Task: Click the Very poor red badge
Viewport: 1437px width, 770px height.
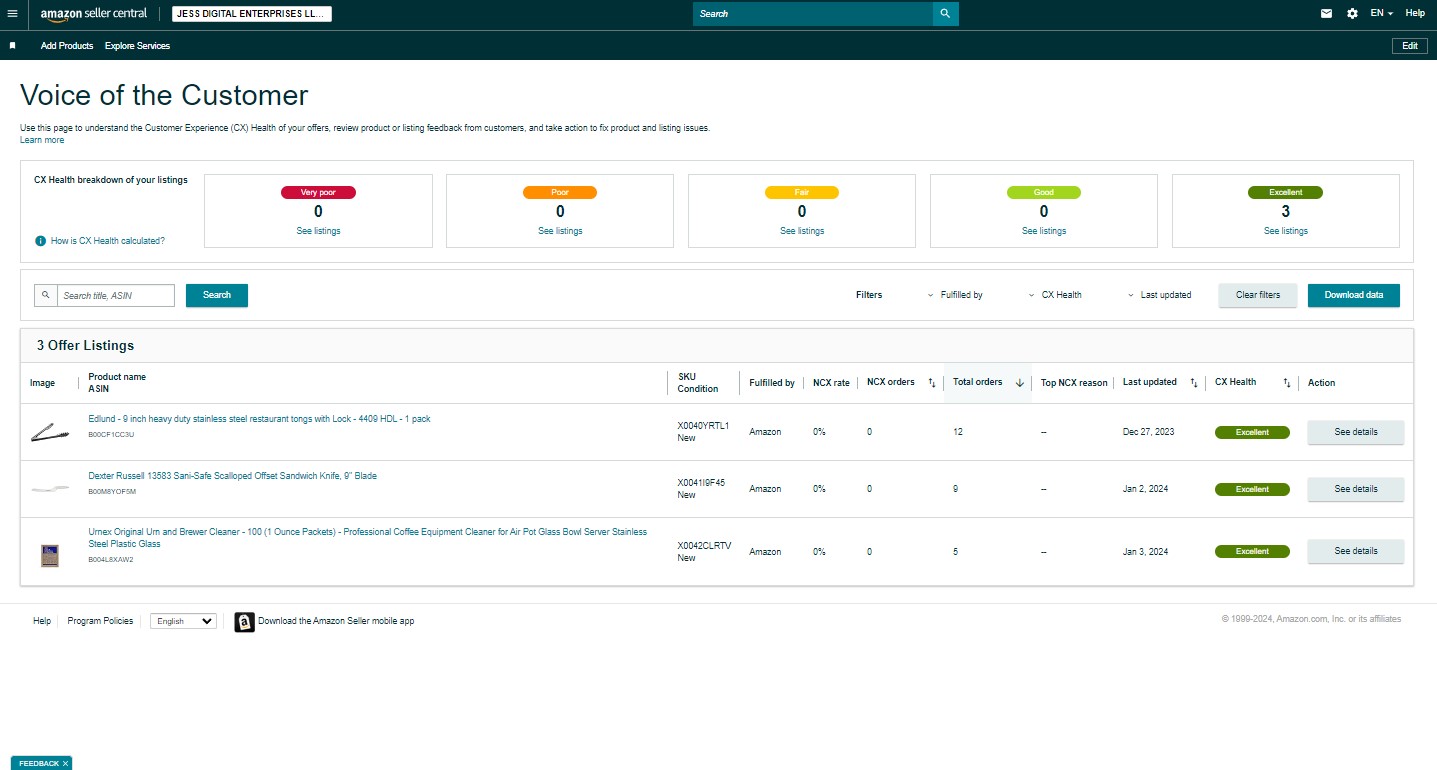Action: coord(318,192)
